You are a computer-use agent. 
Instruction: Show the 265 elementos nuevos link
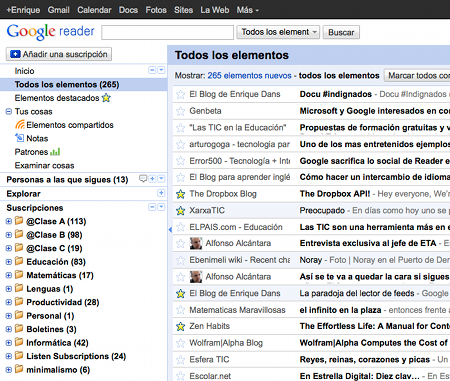coord(249,76)
